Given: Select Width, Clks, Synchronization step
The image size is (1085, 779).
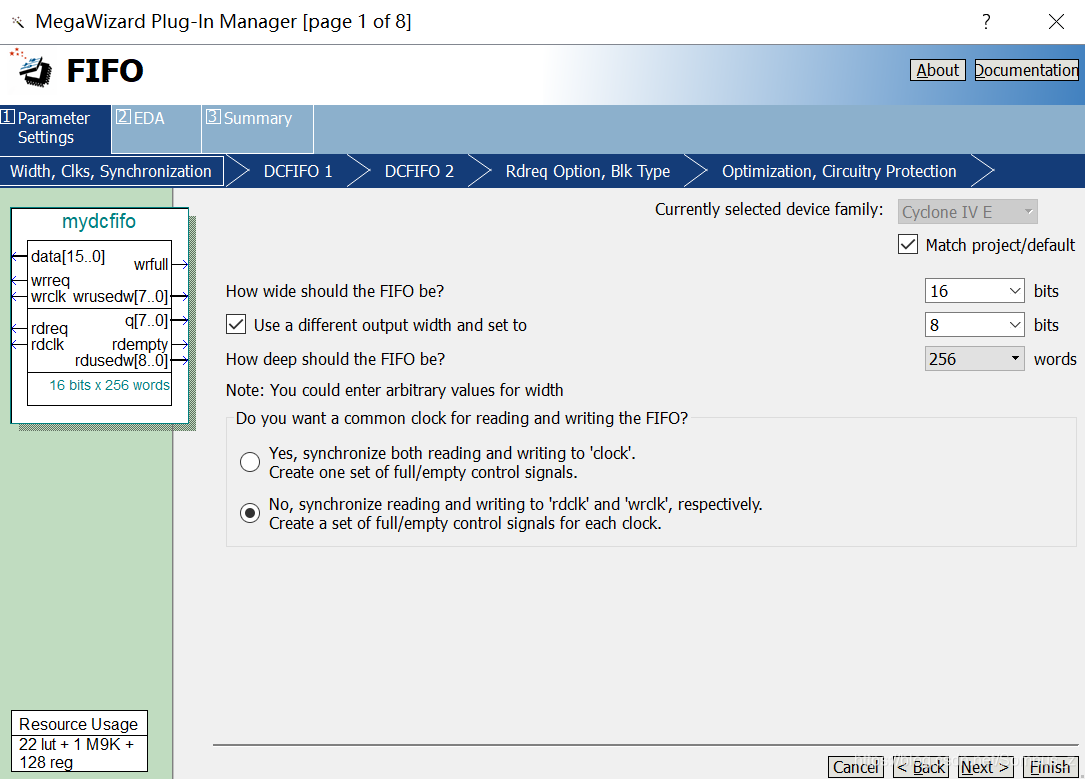Looking at the screenshot, I should (111, 171).
